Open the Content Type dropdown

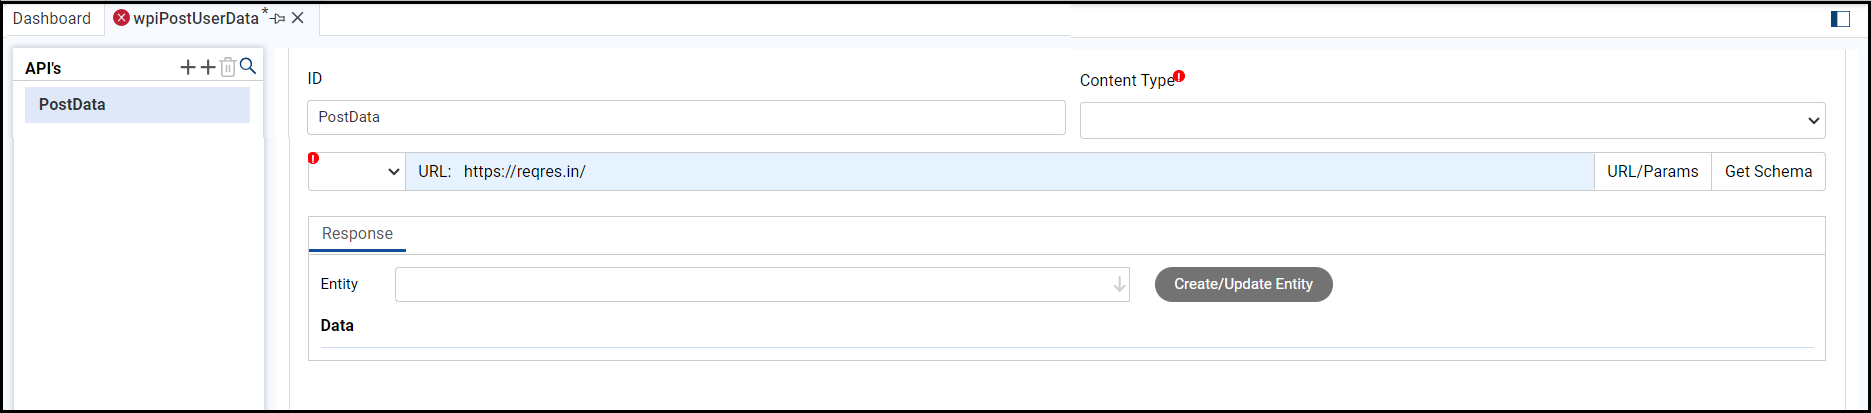click(x=1452, y=121)
